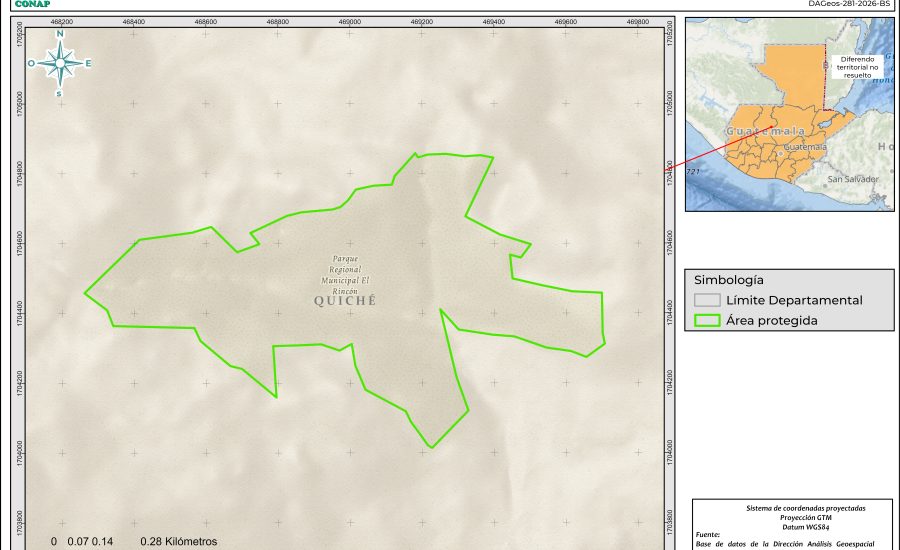Viewport: 900px width, 550px height.
Task: Click the QUICHÉ department label
Action: coord(345,299)
